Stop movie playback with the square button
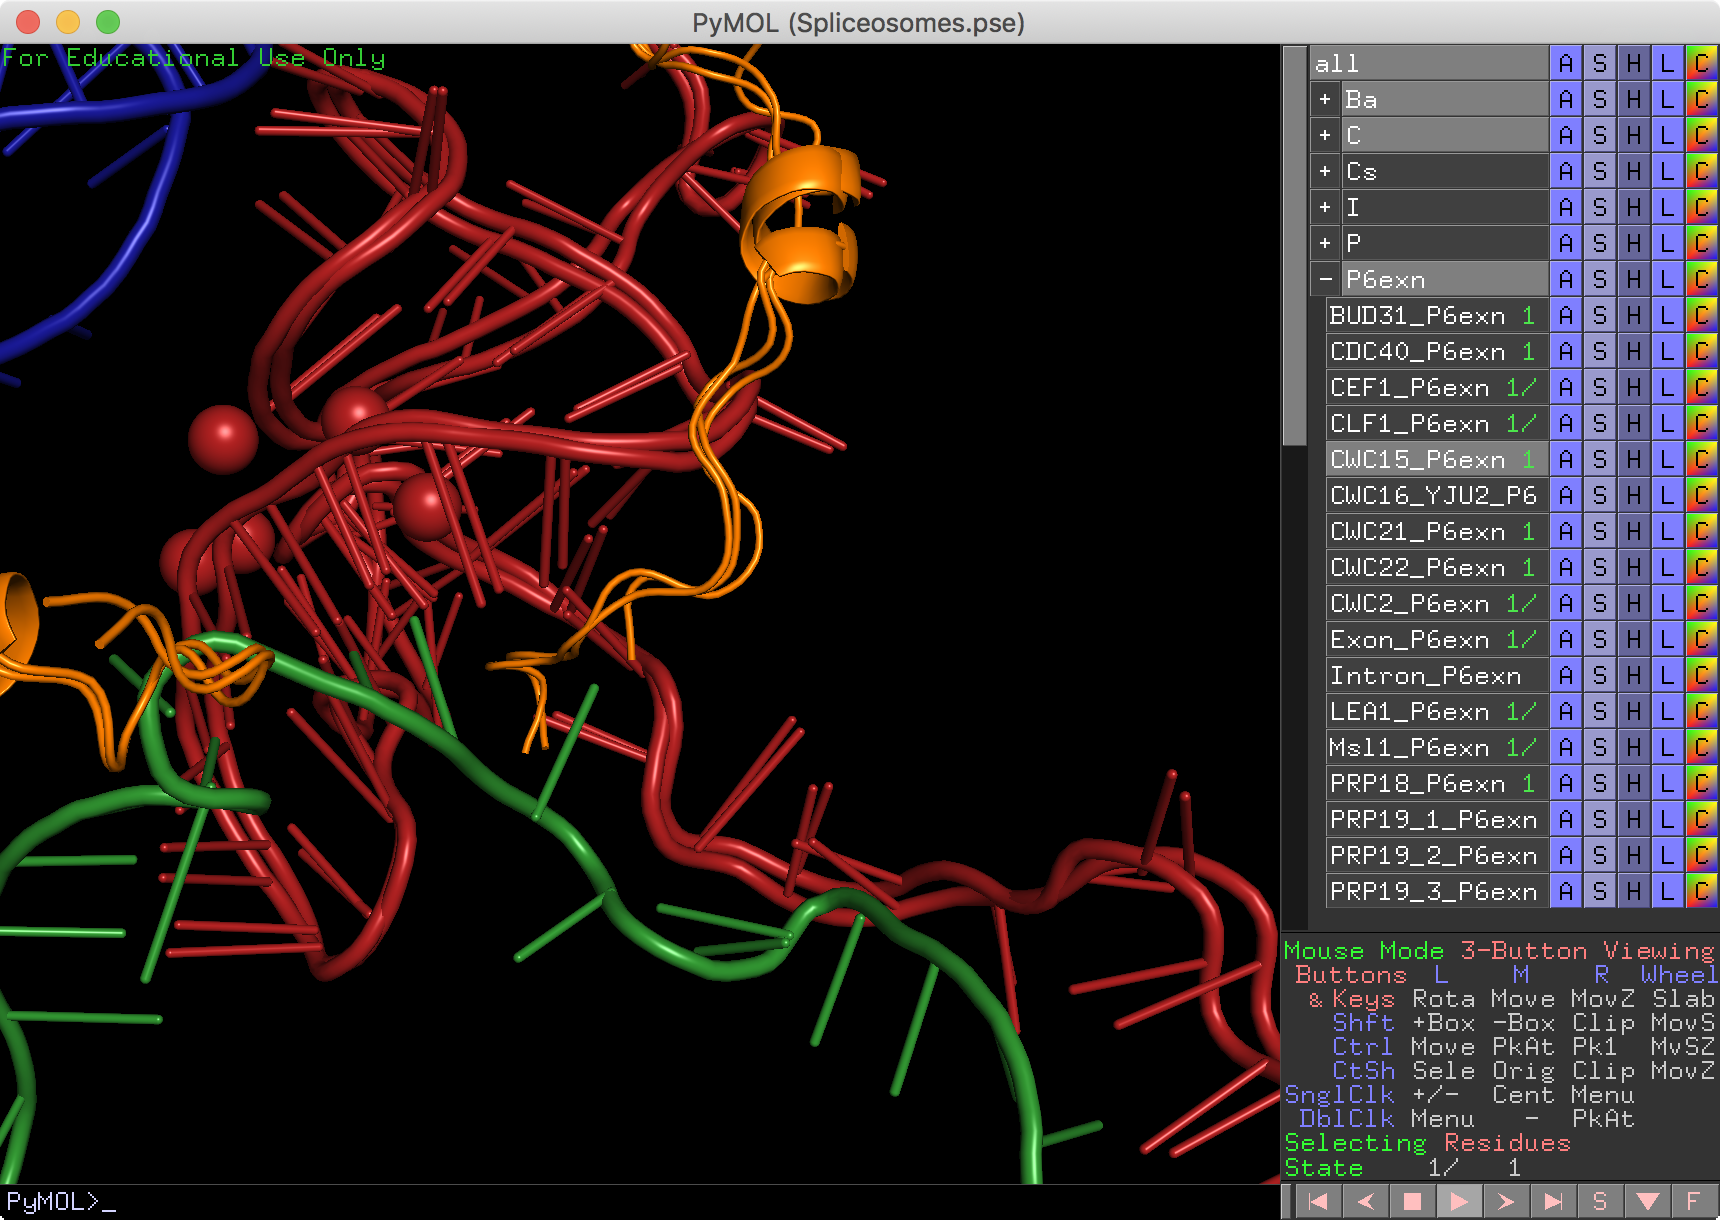This screenshot has height=1220, width=1720. 1412,1201
